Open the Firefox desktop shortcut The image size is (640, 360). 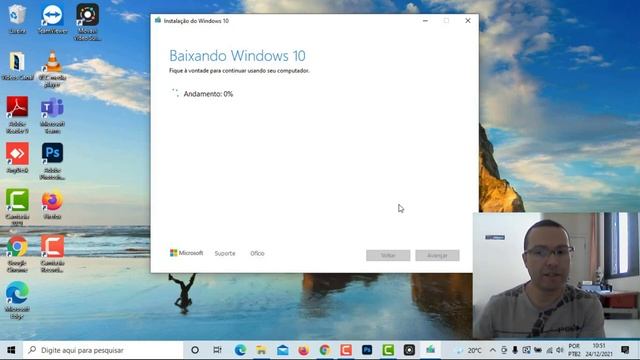[52, 205]
